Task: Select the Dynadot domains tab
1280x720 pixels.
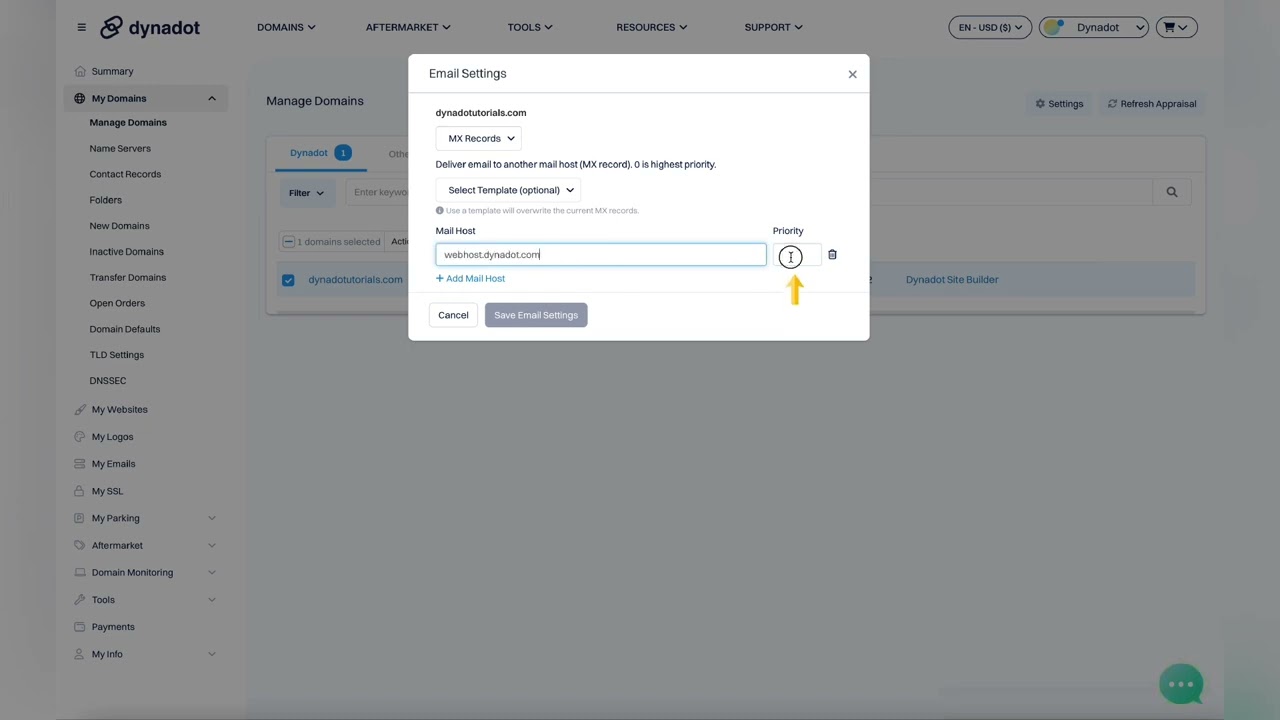Action: click(x=320, y=153)
